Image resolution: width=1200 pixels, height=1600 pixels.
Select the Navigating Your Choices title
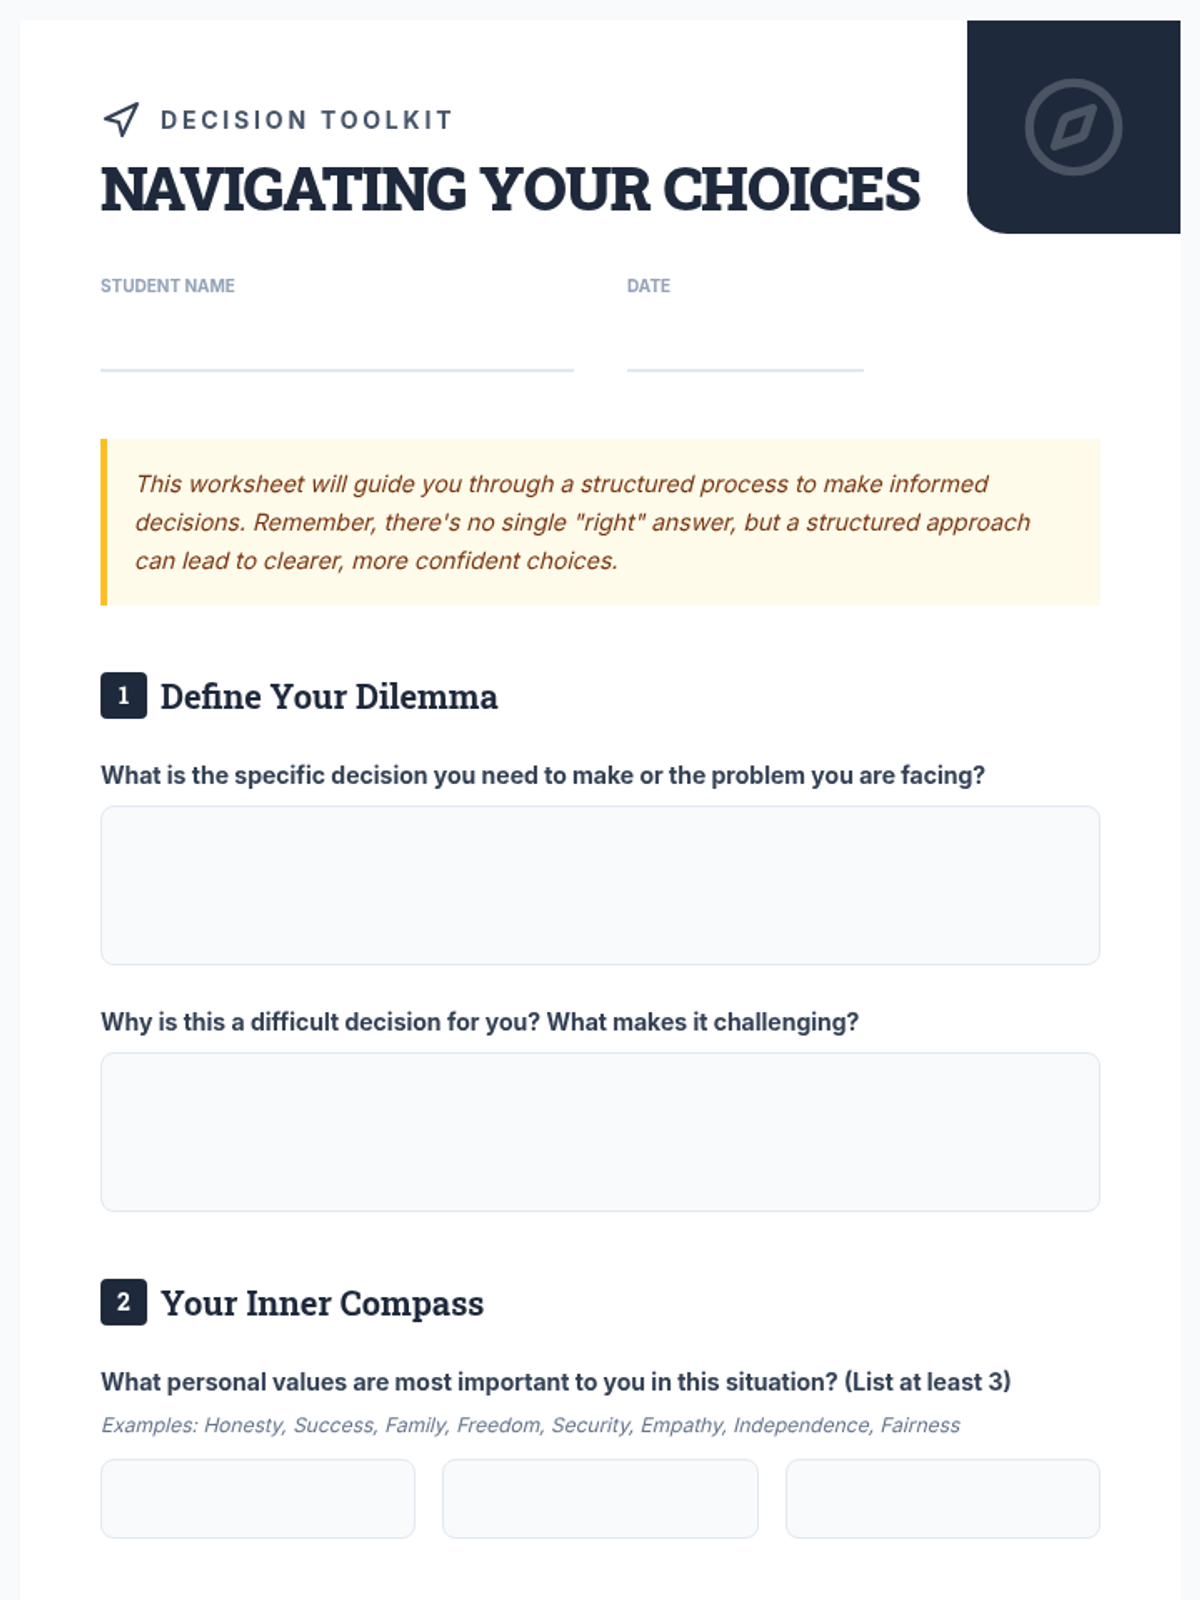(510, 189)
